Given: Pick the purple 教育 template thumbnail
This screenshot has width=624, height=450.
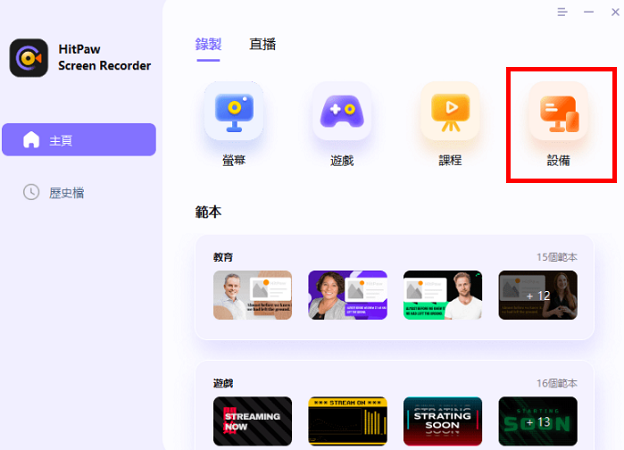Looking at the screenshot, I should 347,295.
